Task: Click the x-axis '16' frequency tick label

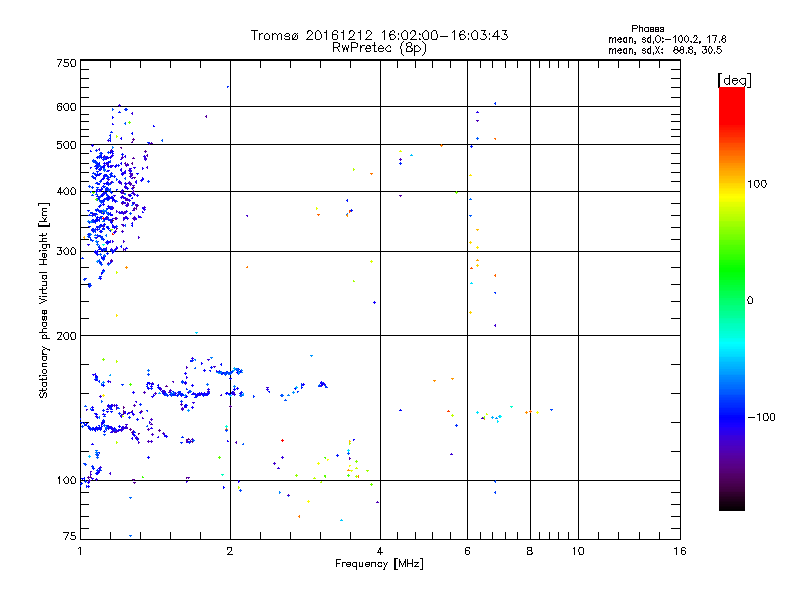Action: point(680,551)
